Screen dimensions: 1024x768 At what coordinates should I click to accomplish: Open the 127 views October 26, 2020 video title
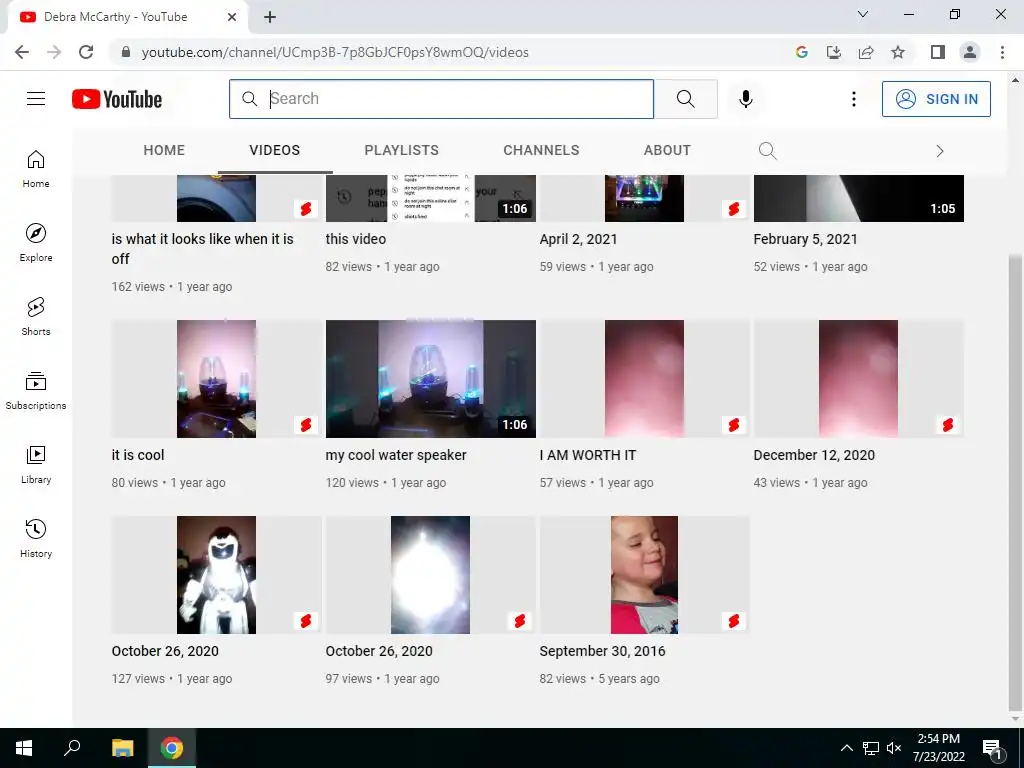(165, 651)
